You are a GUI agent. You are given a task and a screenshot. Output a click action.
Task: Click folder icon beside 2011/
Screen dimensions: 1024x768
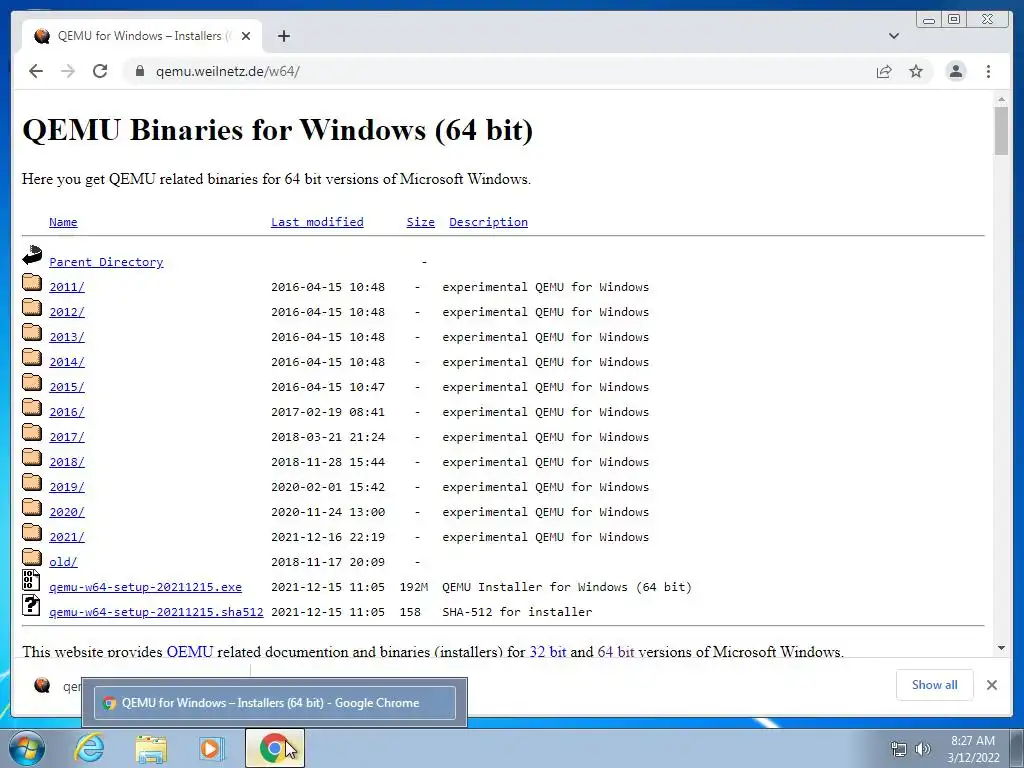(32, 282)
